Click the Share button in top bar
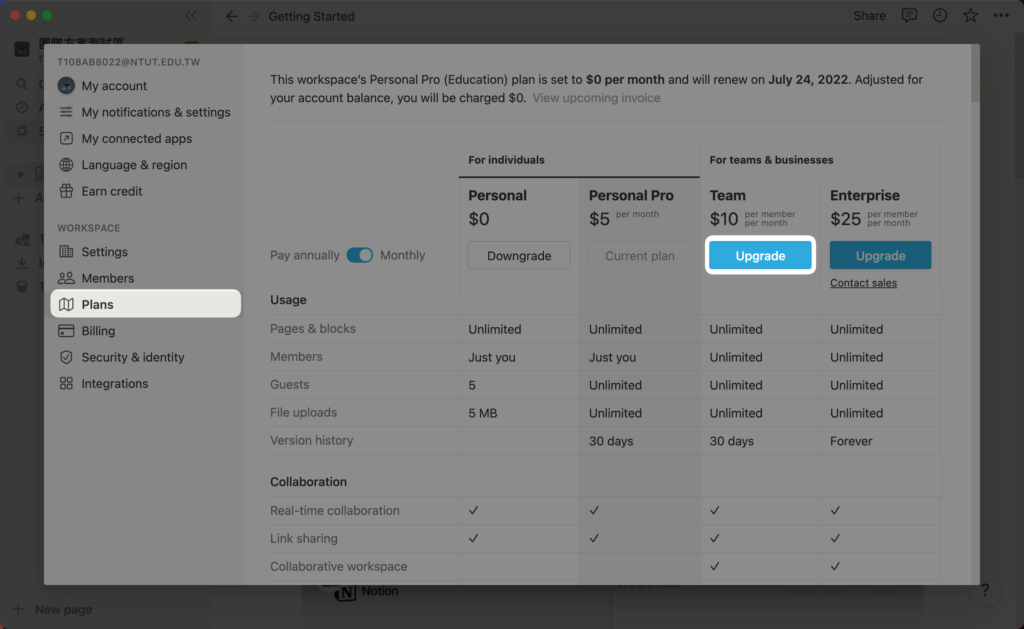1024x629 pixels. pyautogui.click(x=869, y=16)
